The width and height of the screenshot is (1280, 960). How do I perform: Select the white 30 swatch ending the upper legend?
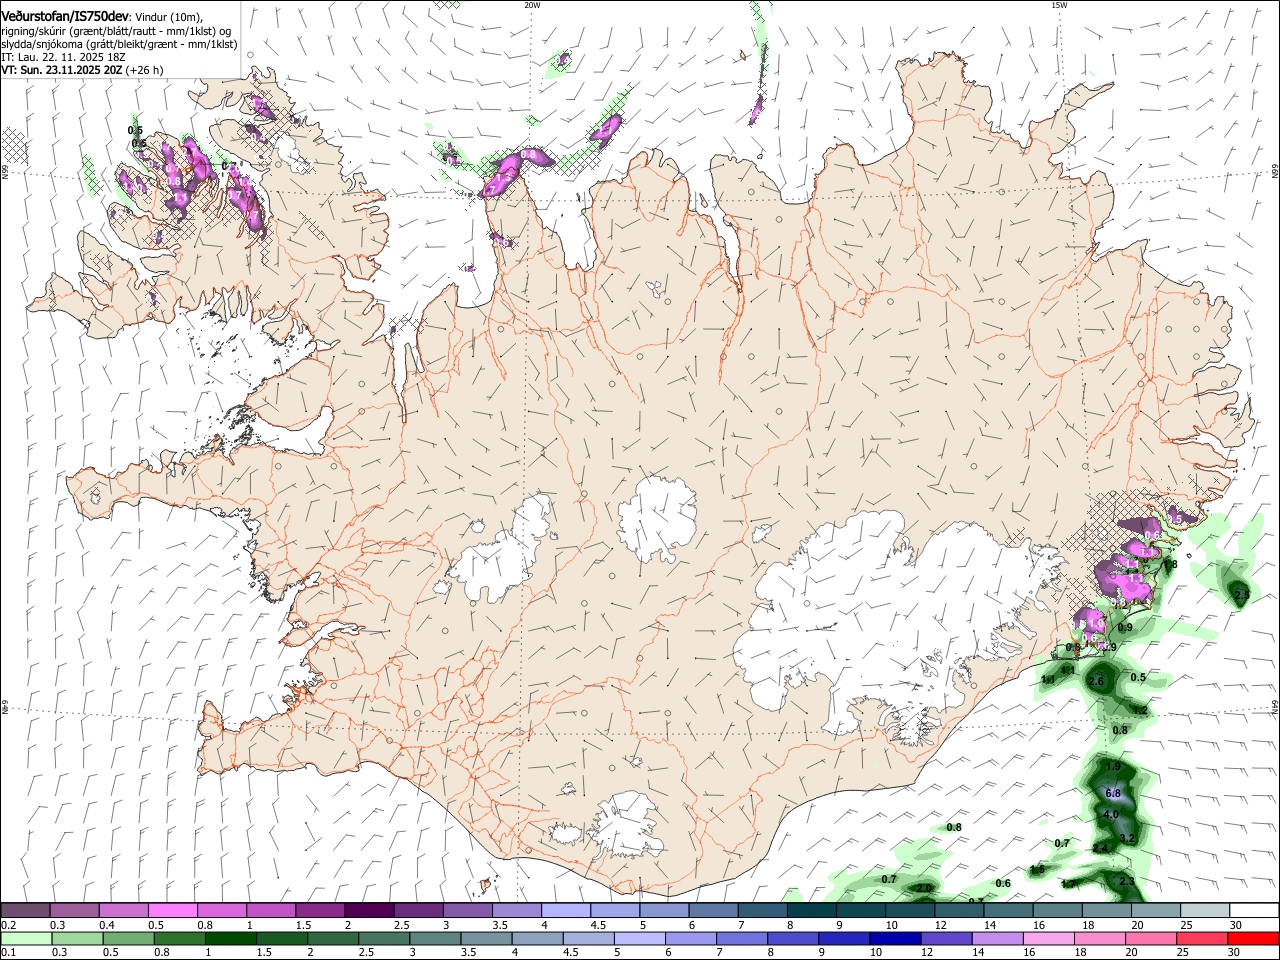pos(1254,910)
